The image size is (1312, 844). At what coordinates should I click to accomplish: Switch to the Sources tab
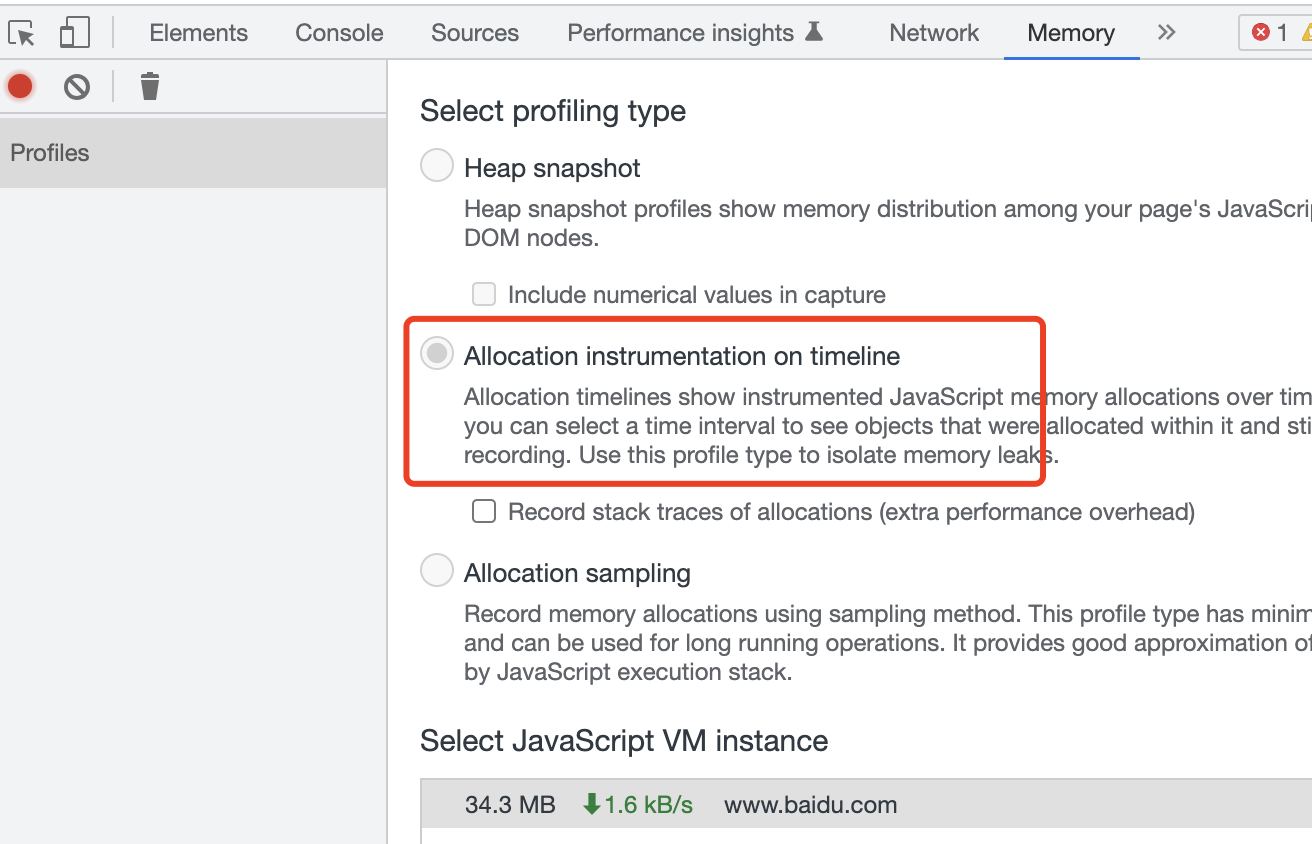tap(475, 33)
